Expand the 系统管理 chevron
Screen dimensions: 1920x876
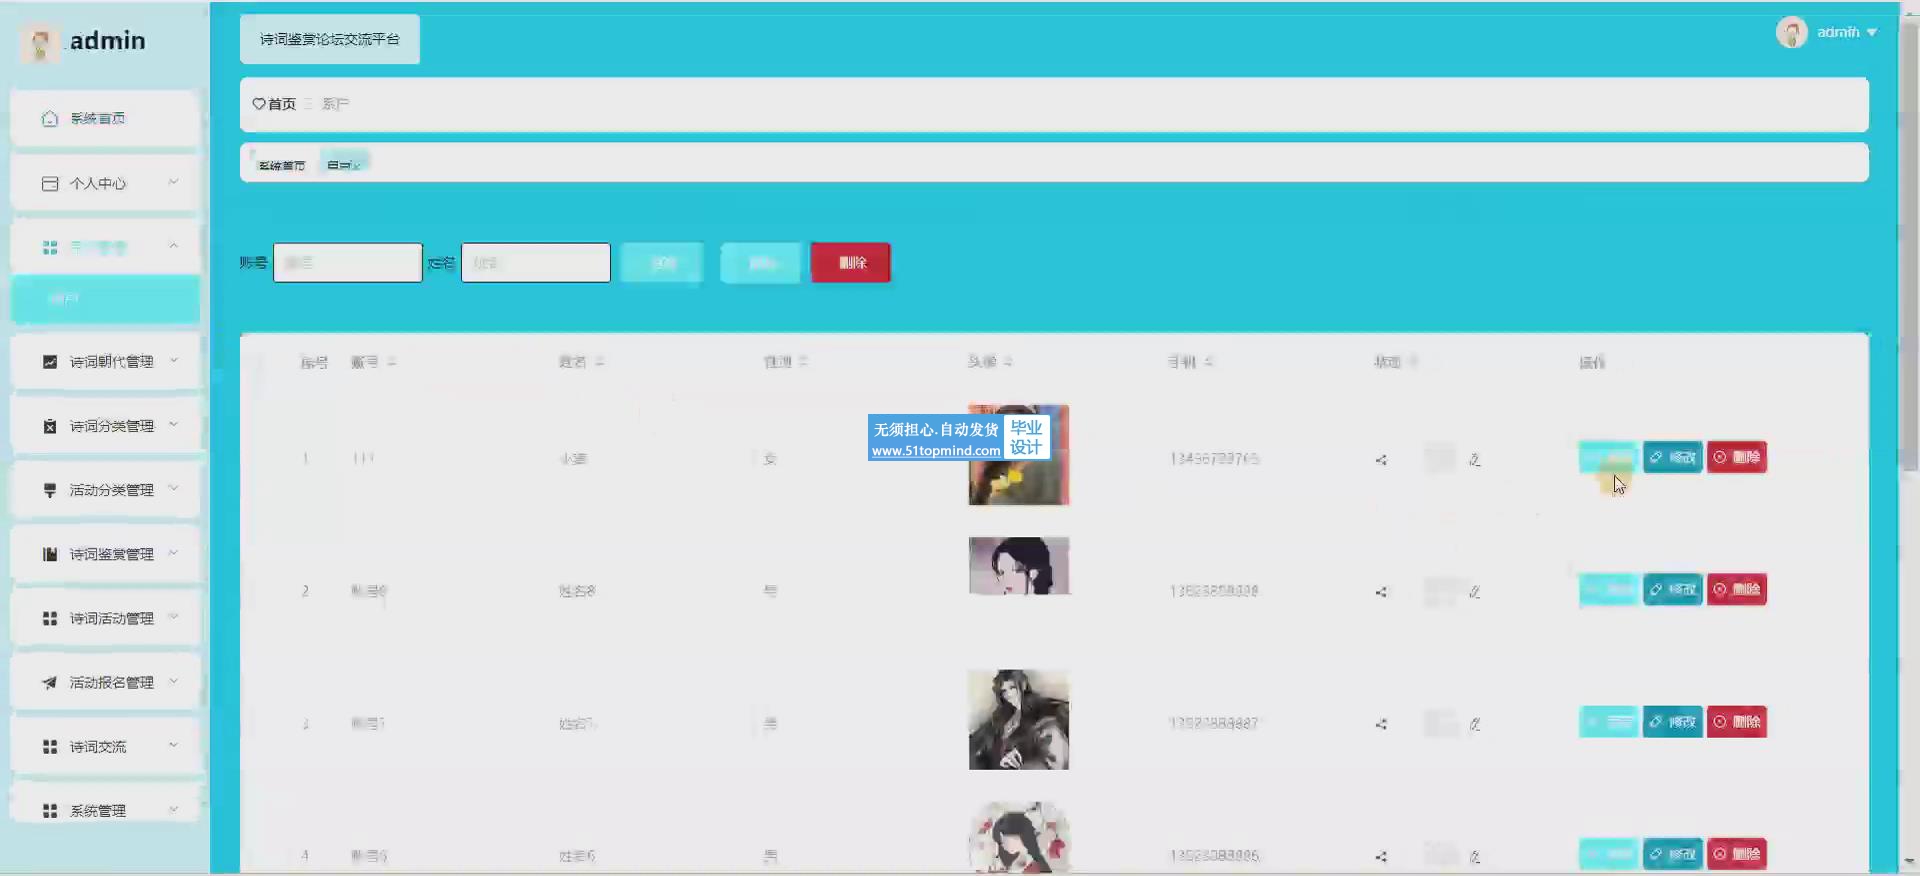click(x=173, y=809)
